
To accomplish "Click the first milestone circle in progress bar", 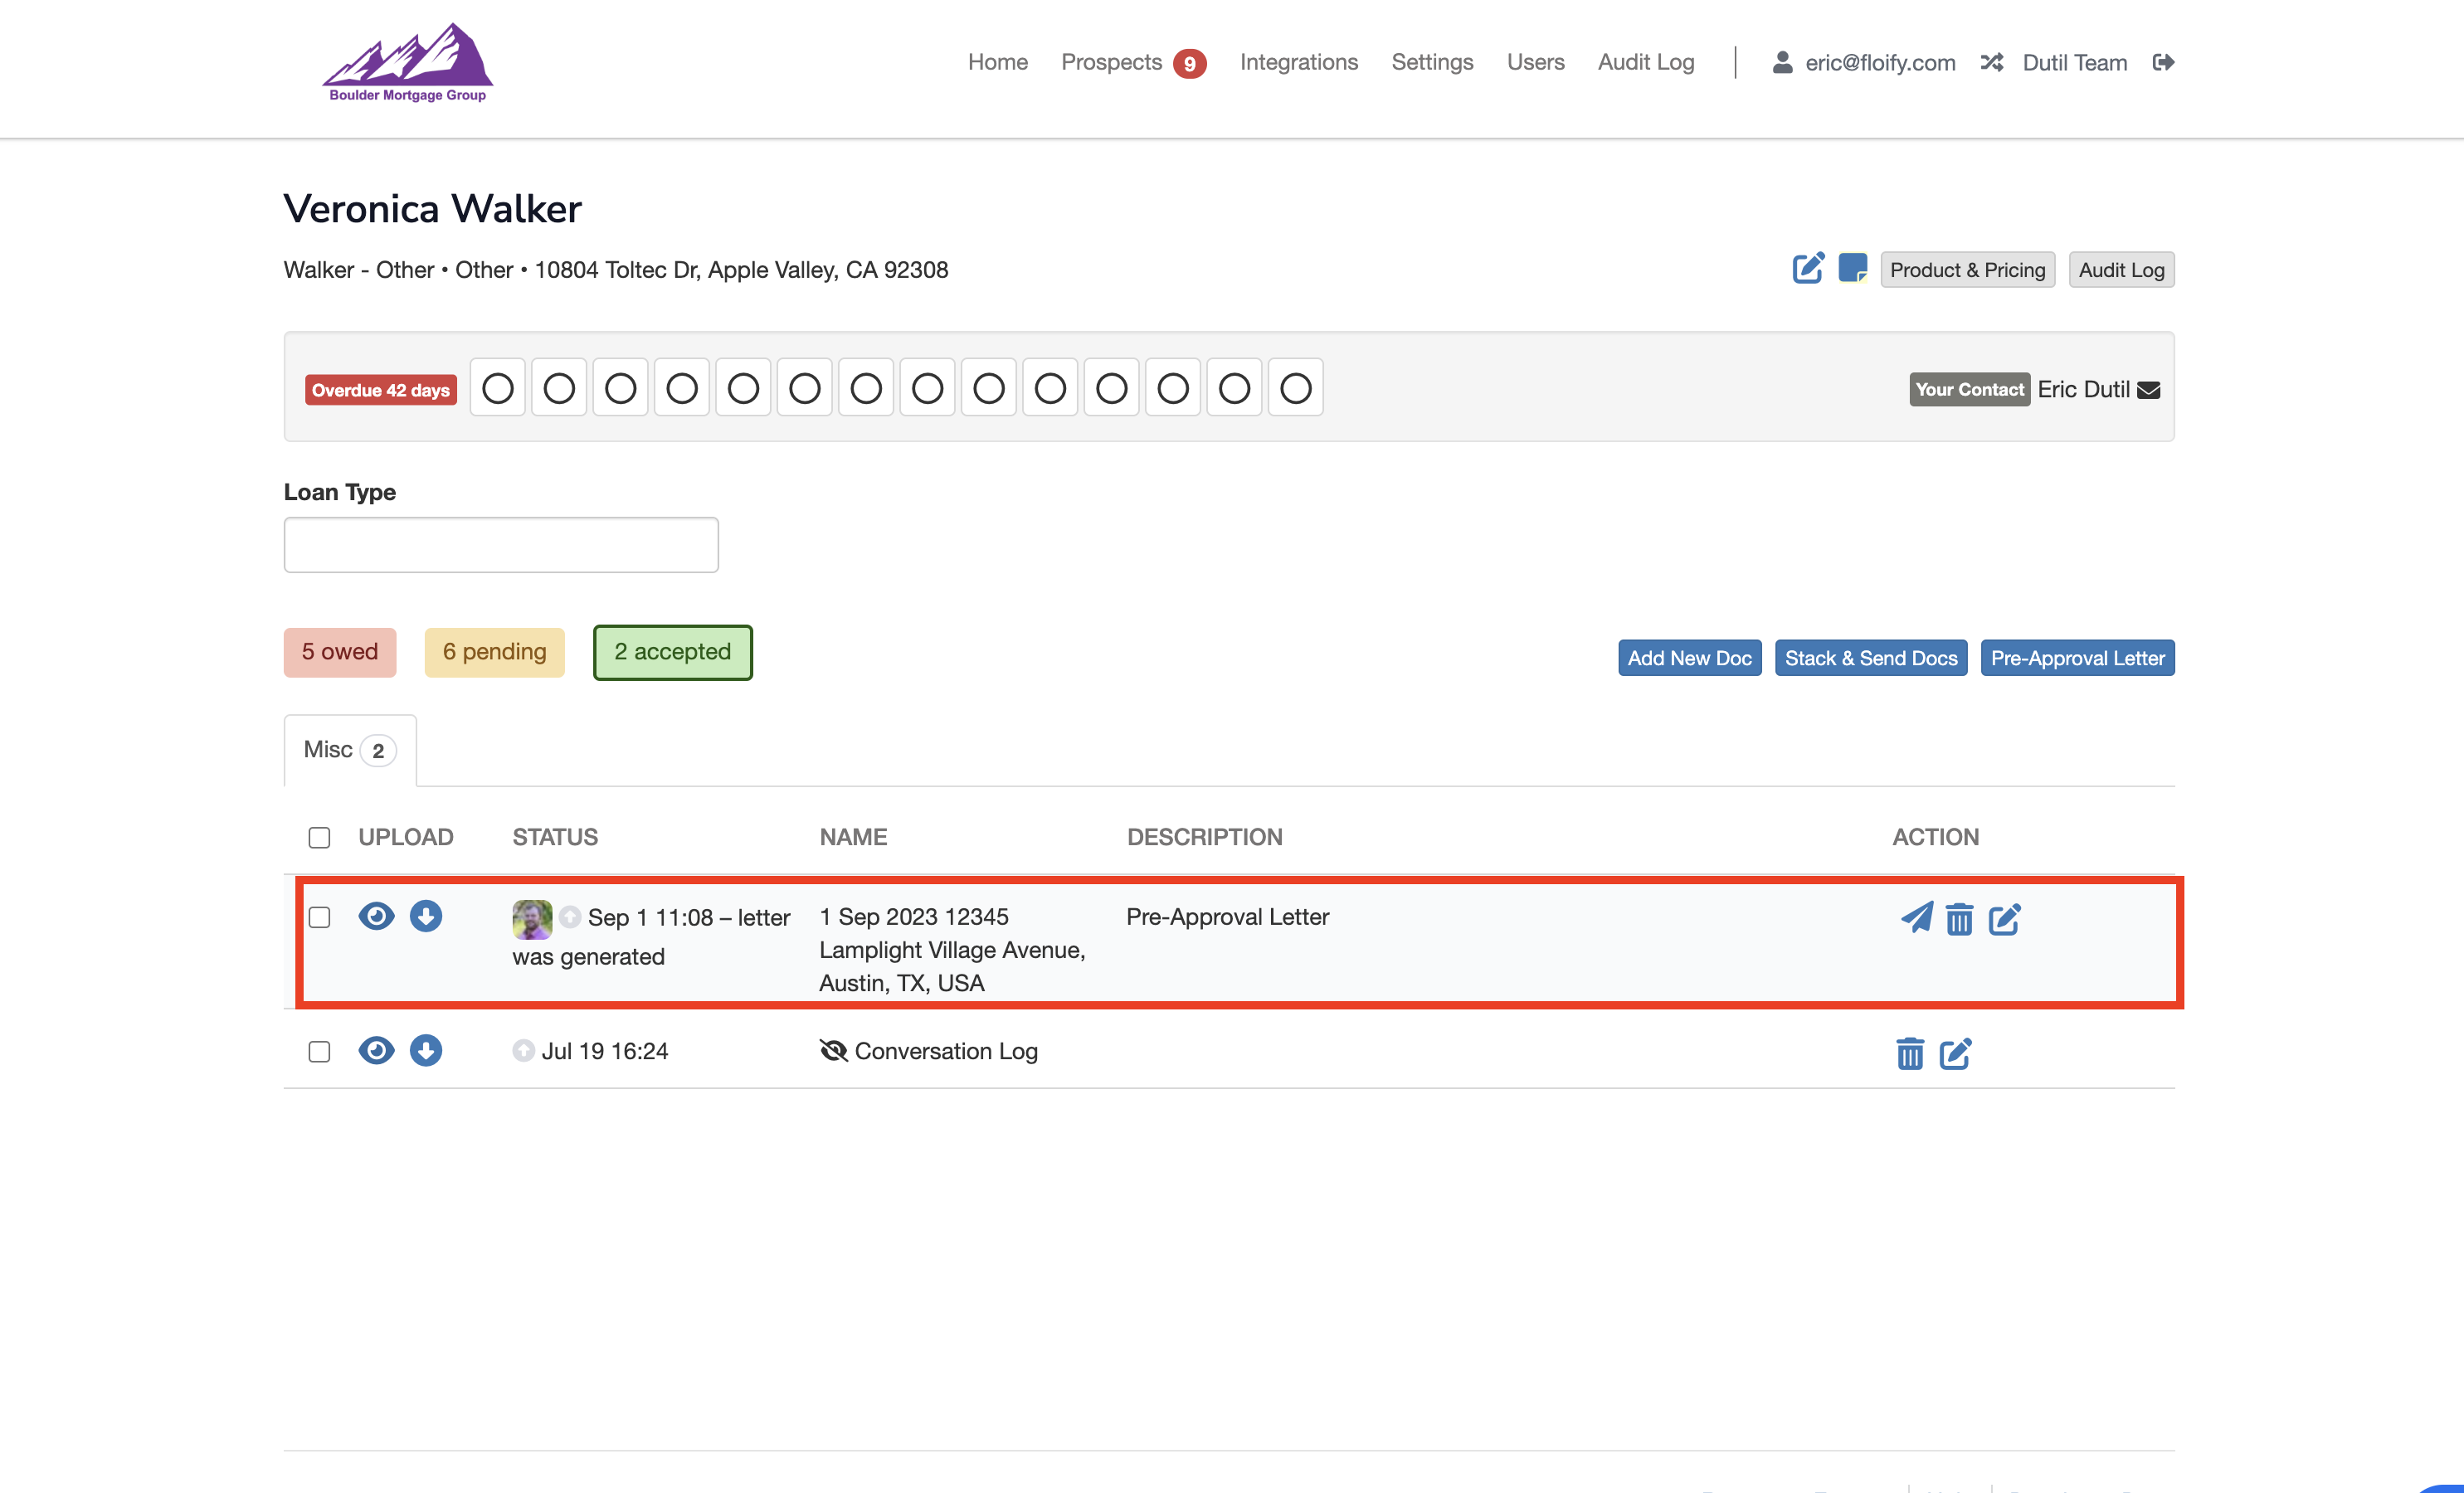I will 497,388.
